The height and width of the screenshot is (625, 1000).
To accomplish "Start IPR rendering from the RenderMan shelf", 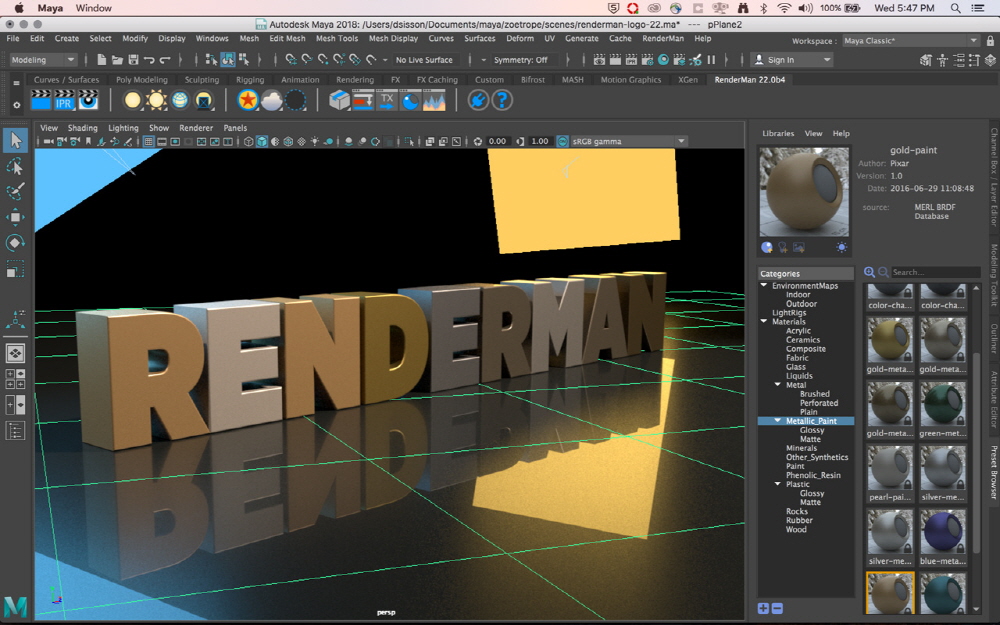I will click(65, 100).
